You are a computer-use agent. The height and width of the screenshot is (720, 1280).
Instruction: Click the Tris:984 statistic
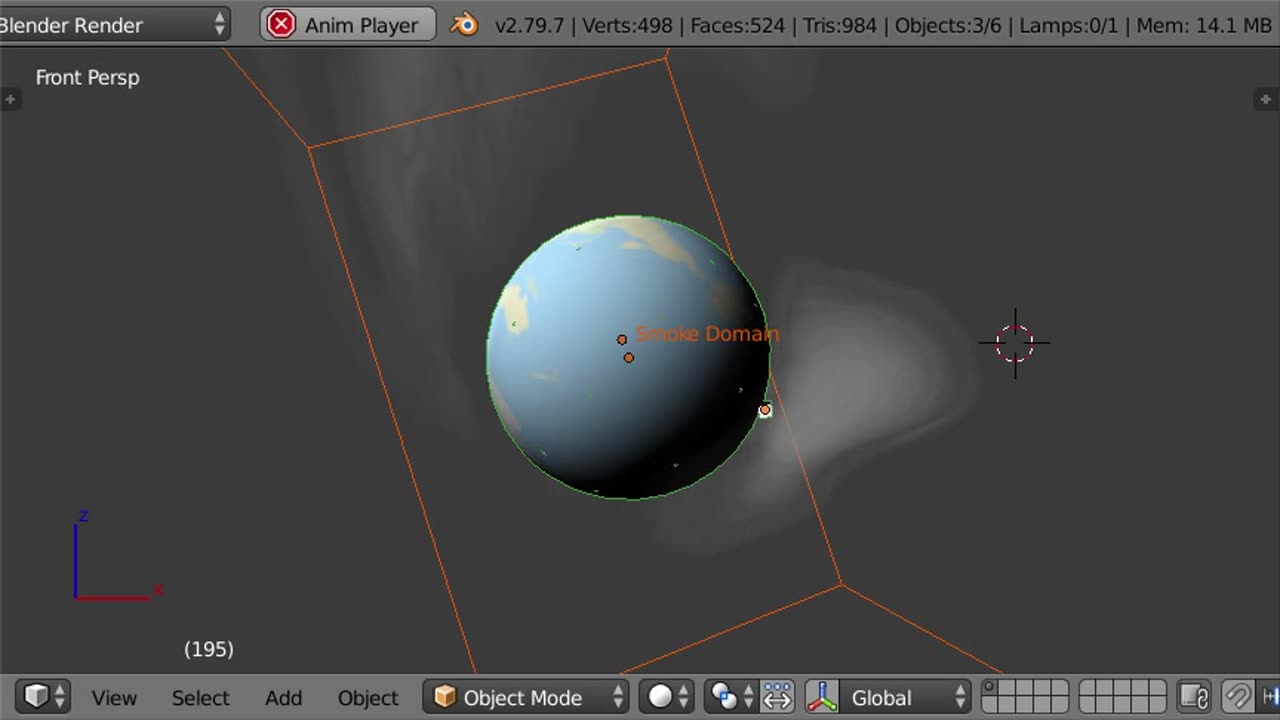coord(840,25)
